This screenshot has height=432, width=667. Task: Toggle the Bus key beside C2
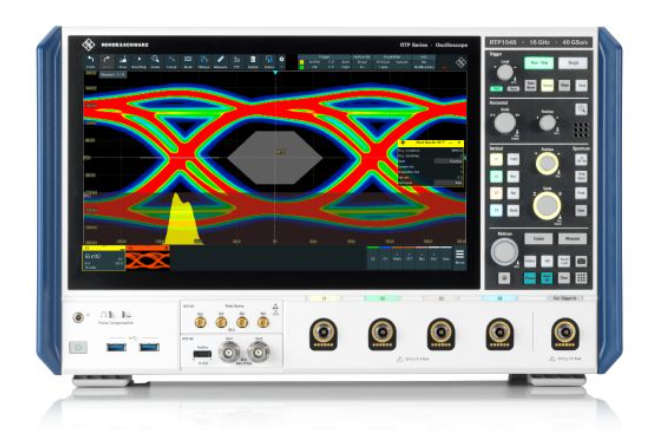point(513,176)
